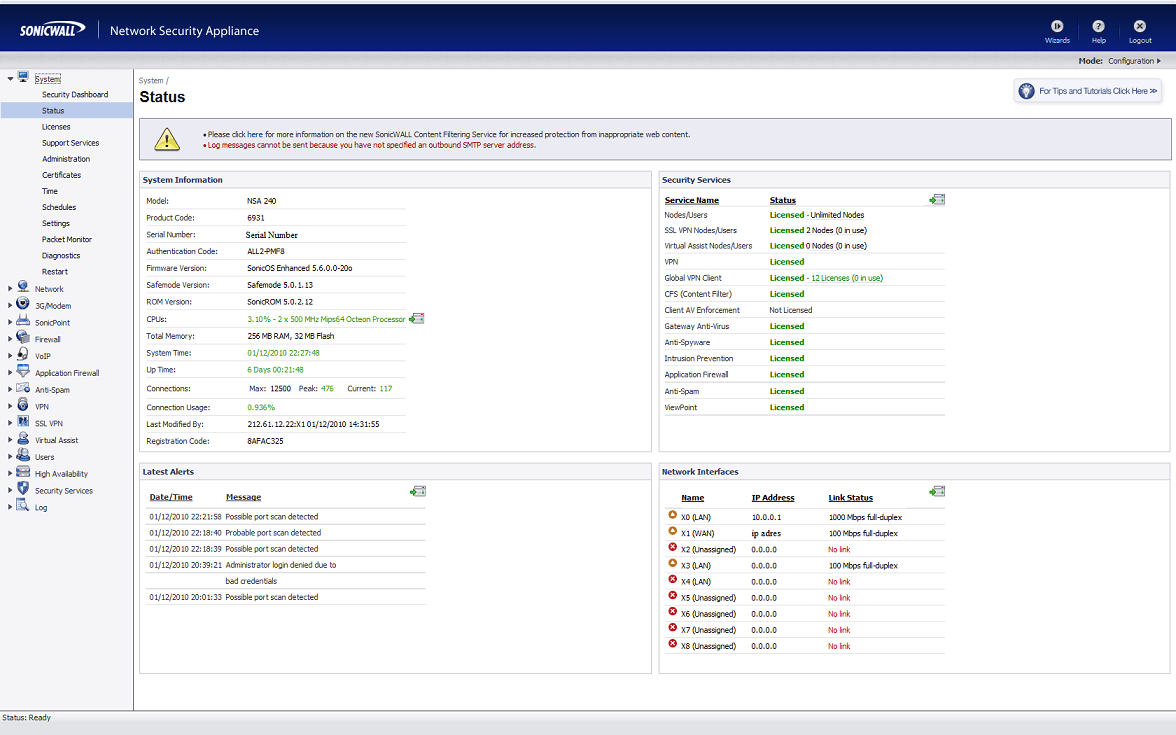Click the Logout icon
The image size is (1176, 735).
1139,26
